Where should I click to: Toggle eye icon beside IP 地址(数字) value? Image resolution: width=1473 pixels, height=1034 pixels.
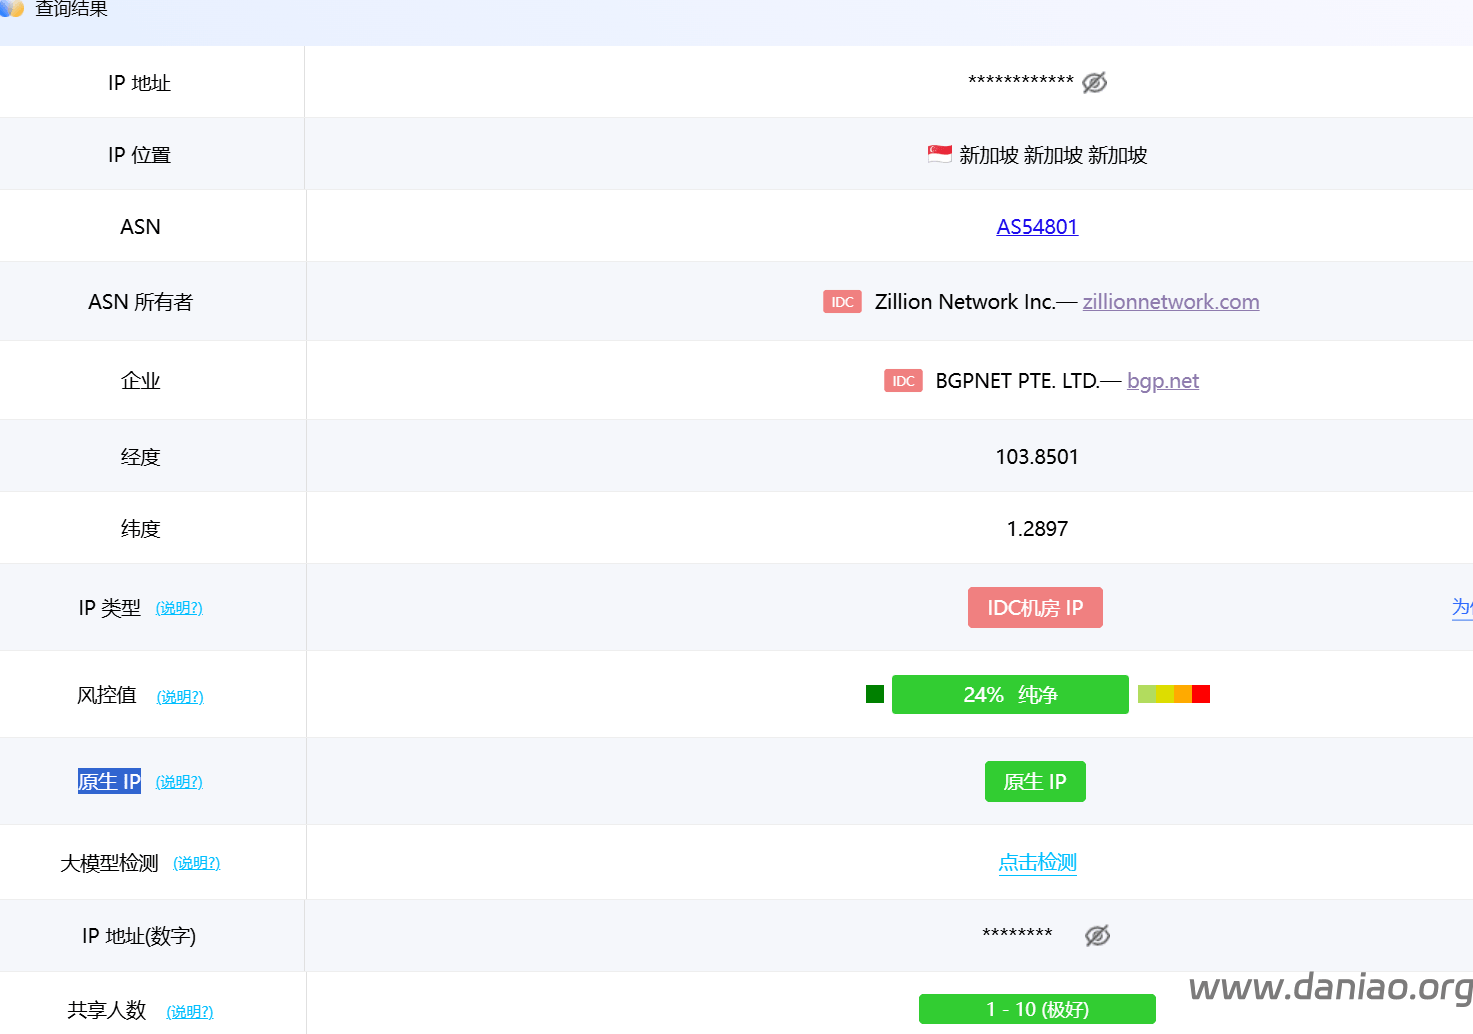1097,935
